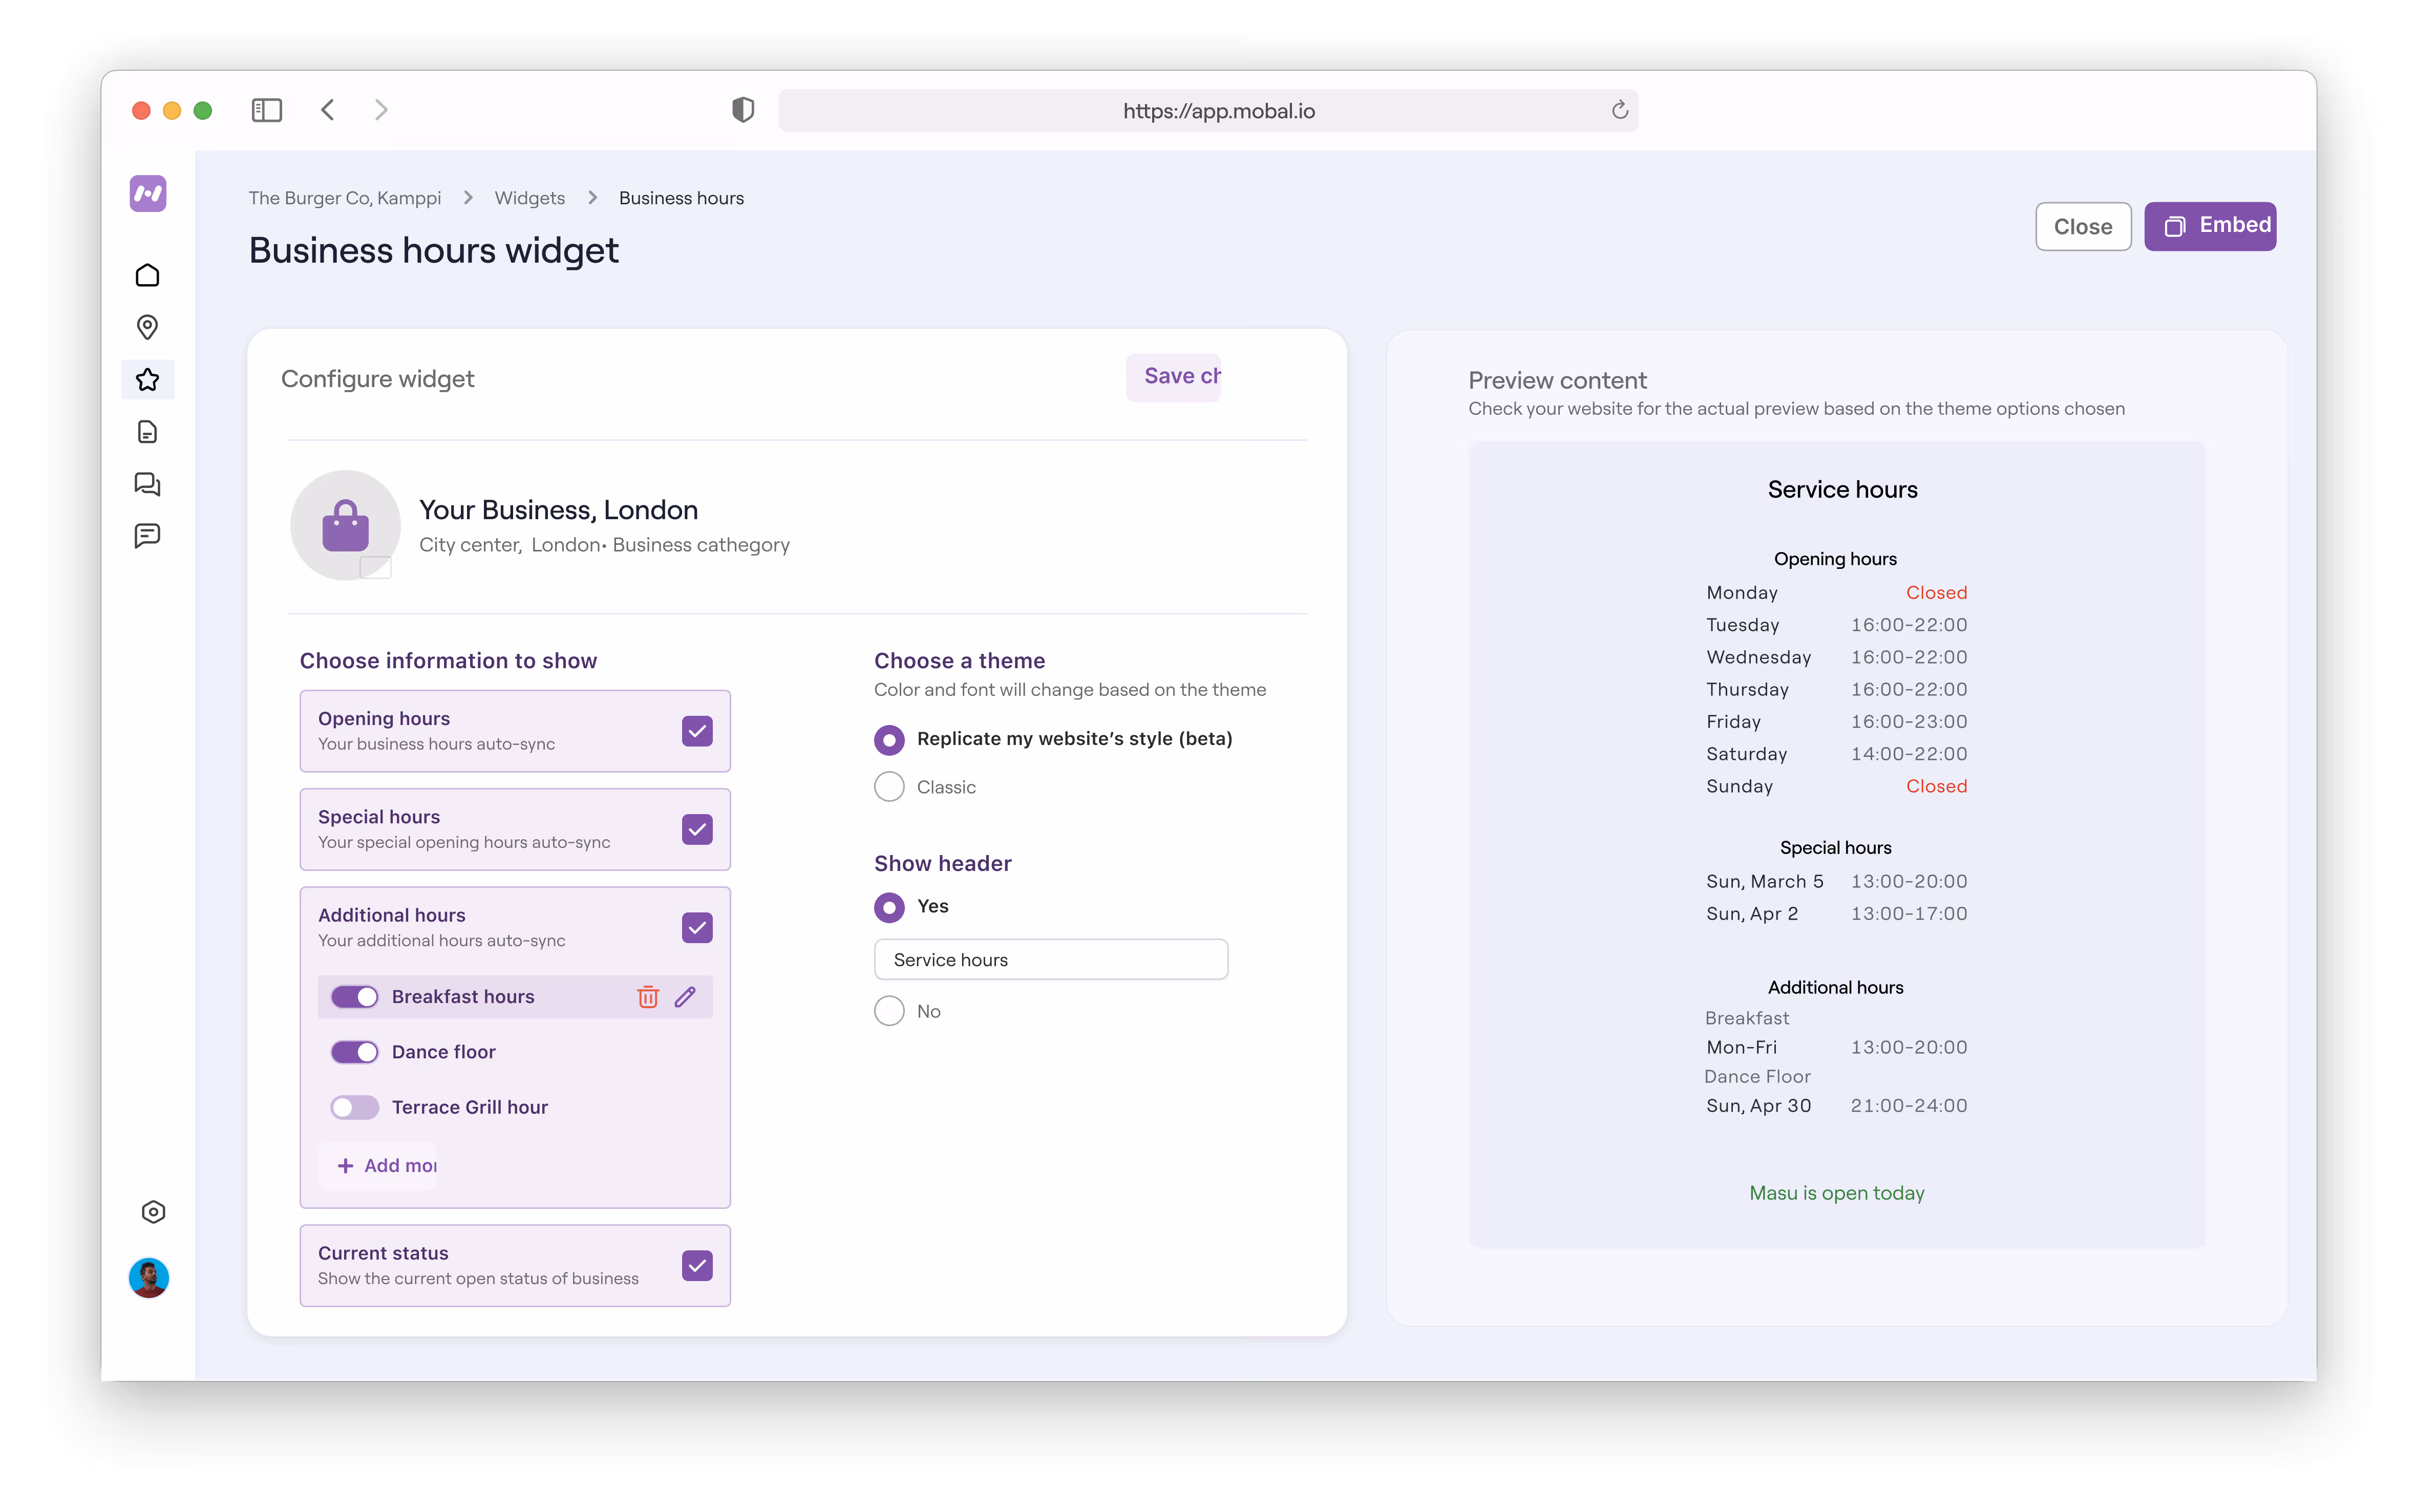Click Your Business, London title

(558, 510)
